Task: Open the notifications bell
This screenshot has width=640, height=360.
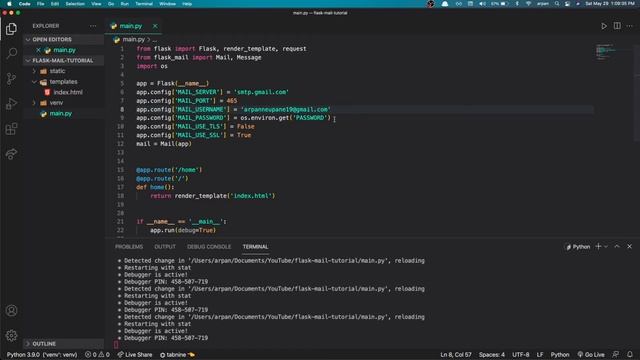Action: (630, 355)
